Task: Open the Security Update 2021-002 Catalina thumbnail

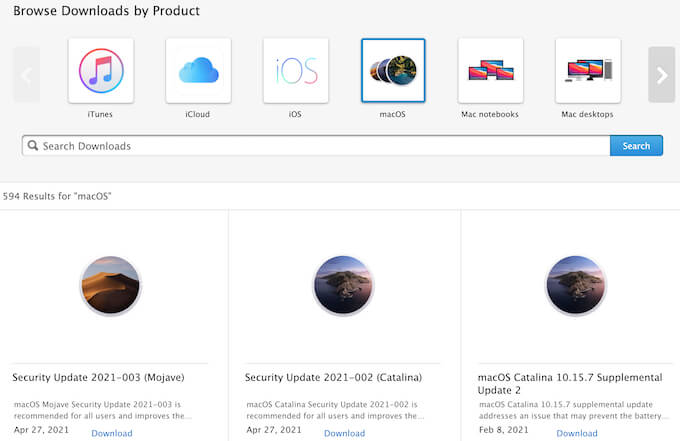Action: click(x=343, y=285)
